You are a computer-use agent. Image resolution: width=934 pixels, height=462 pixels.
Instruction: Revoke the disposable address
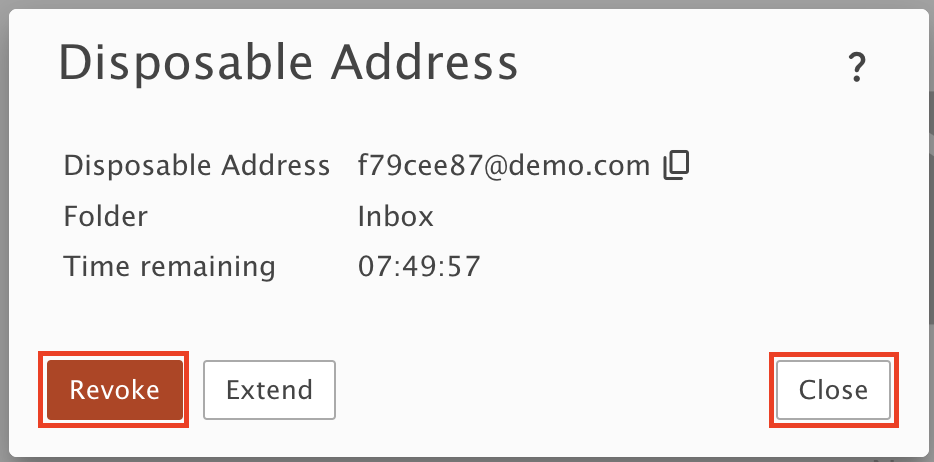pyautogui.click(x=114, y=390)
